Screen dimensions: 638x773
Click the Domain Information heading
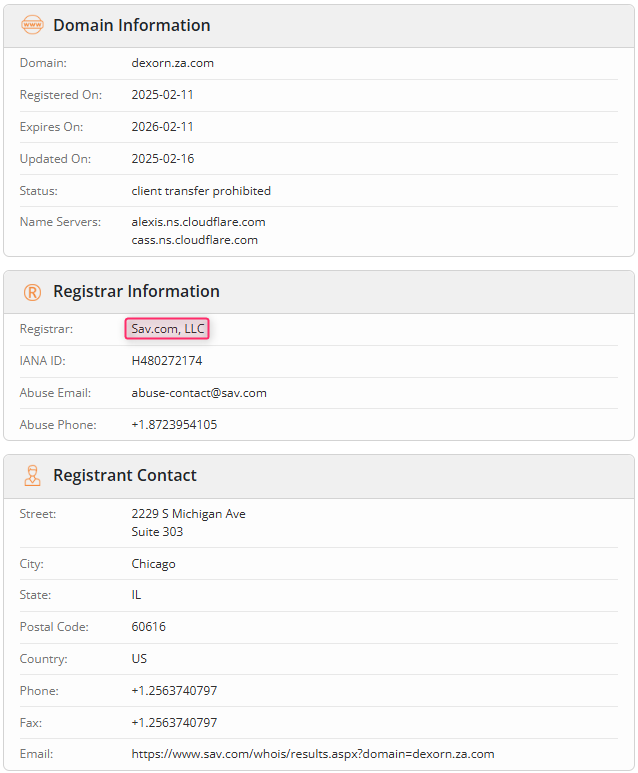coord(132,25)
